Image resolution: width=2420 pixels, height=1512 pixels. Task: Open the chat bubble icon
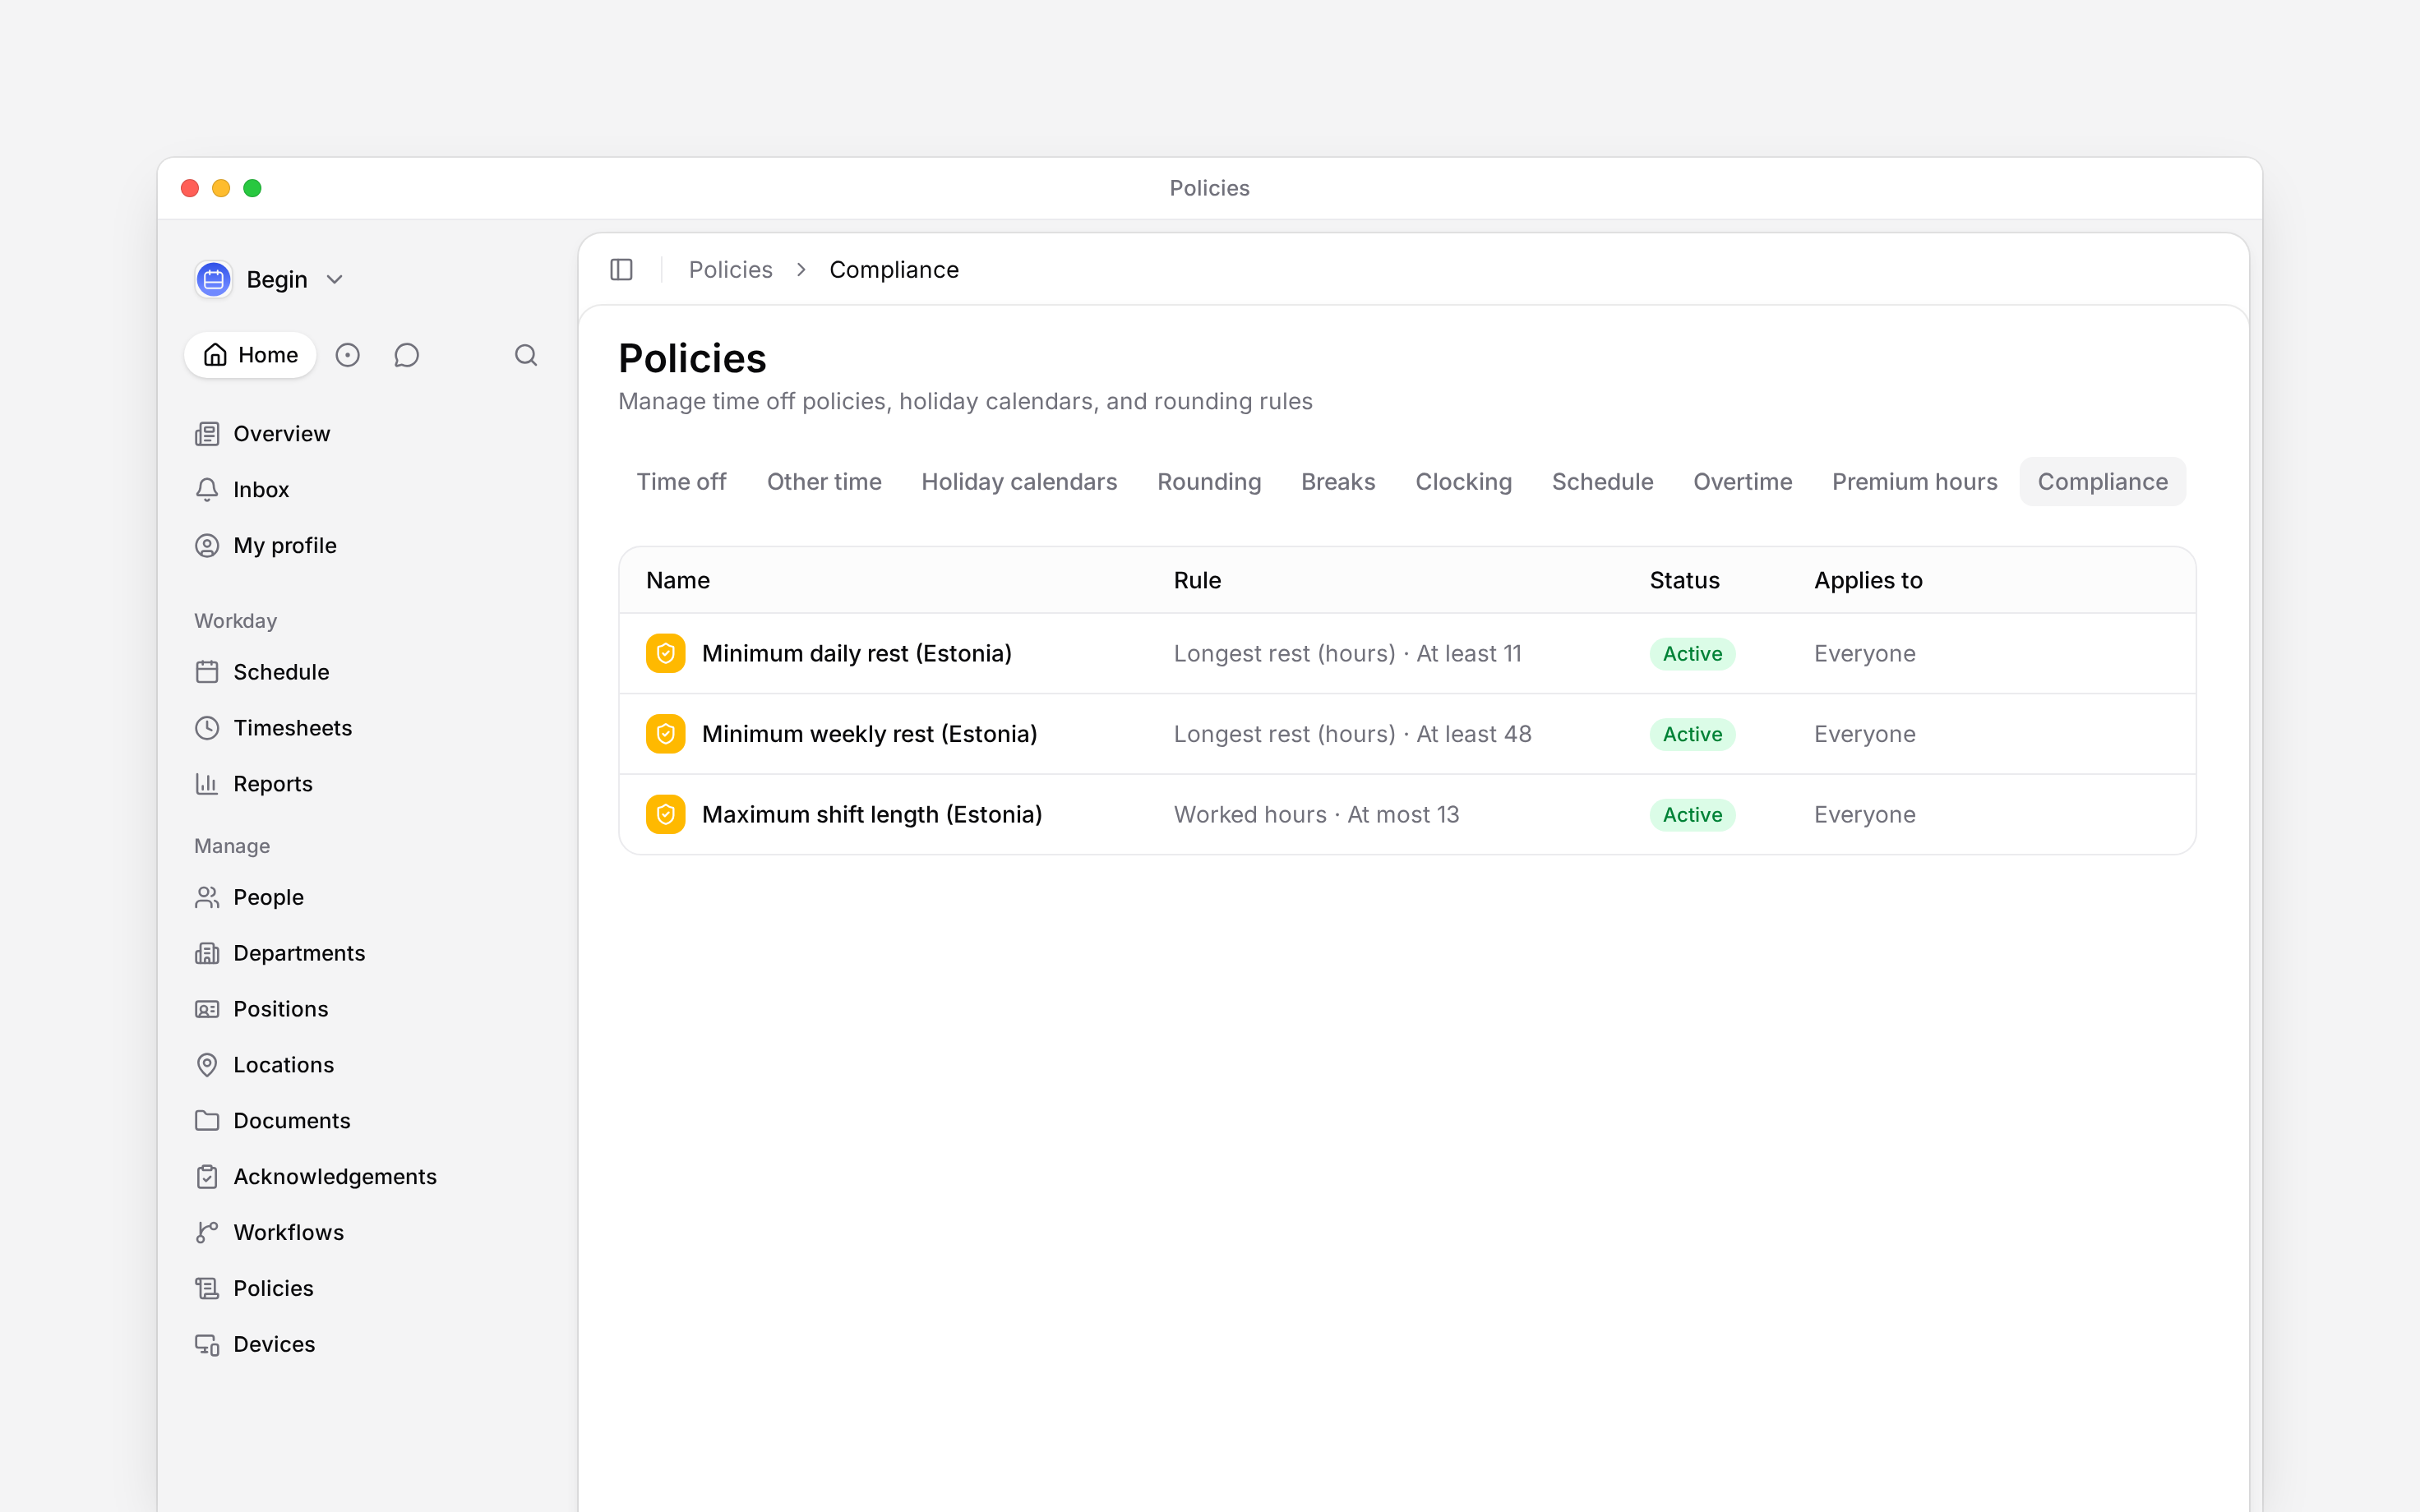[x=406, y=355]
